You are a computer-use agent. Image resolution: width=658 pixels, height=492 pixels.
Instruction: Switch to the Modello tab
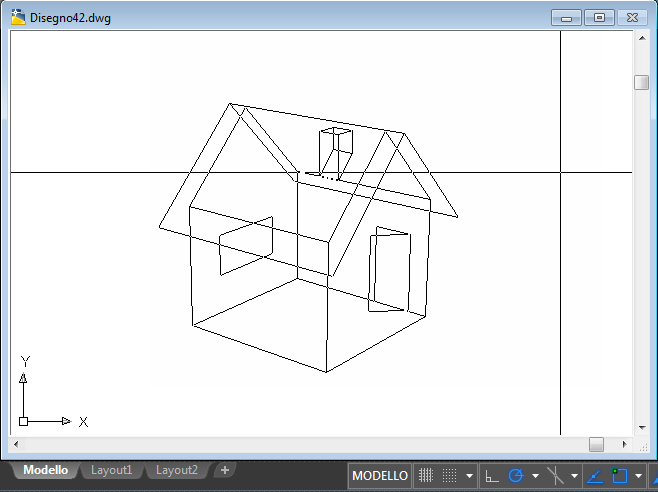pyautogui.click(x=45, y=470)
